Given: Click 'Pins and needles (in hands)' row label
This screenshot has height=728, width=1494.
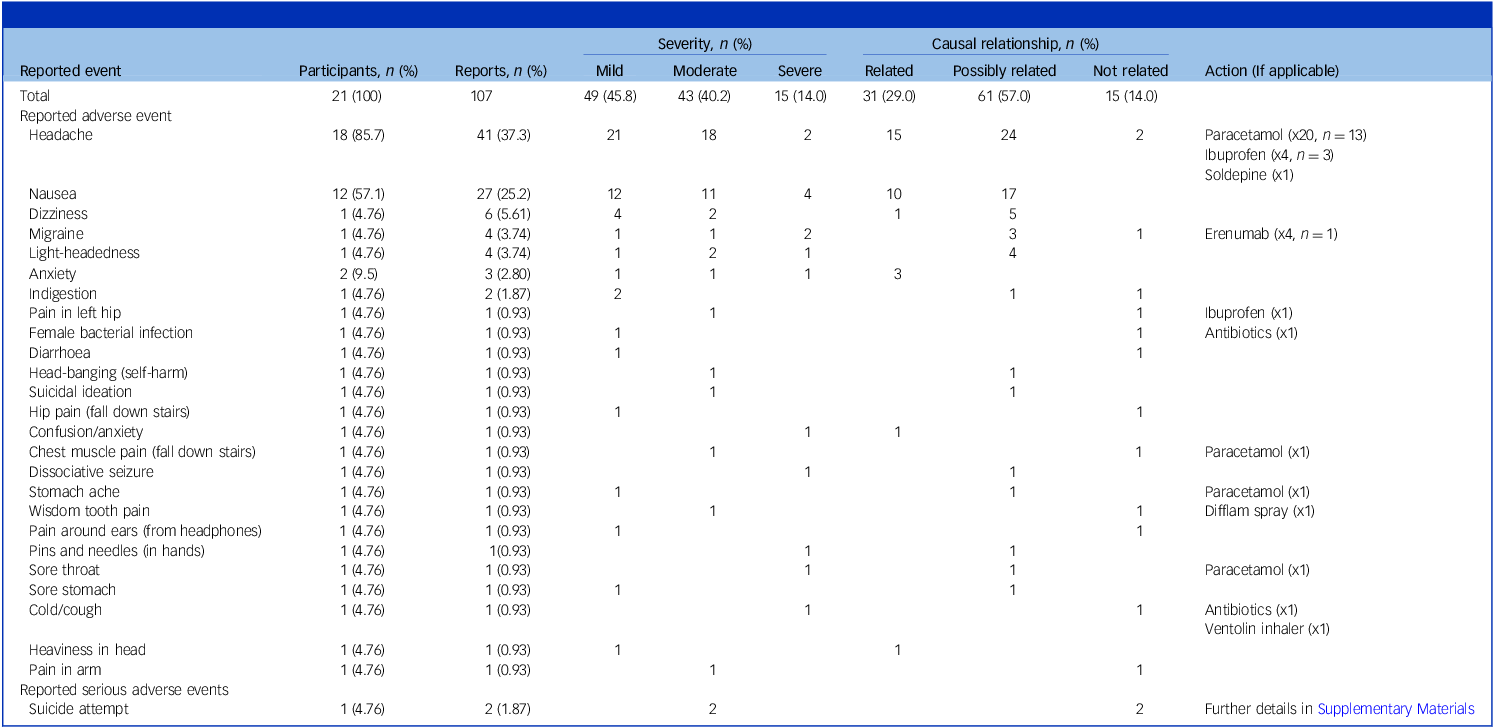Looking at the screenshot, I should 117,551.
